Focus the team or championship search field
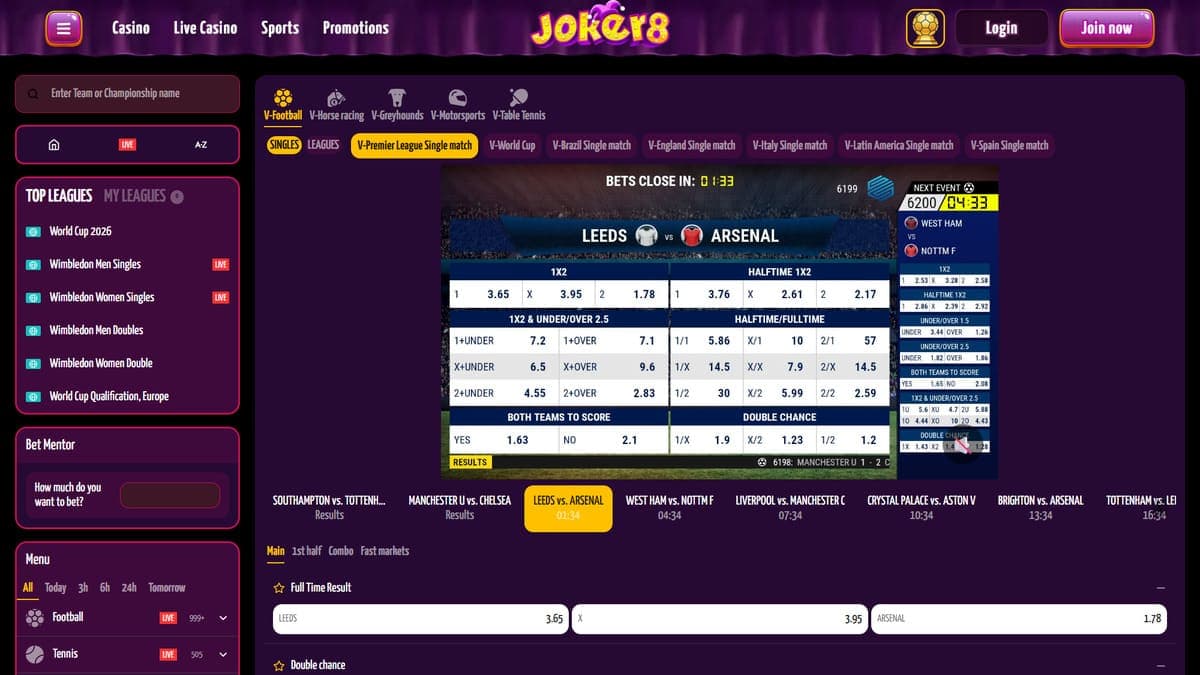This screenshot has height=675, width=1200. coord(128,94)
